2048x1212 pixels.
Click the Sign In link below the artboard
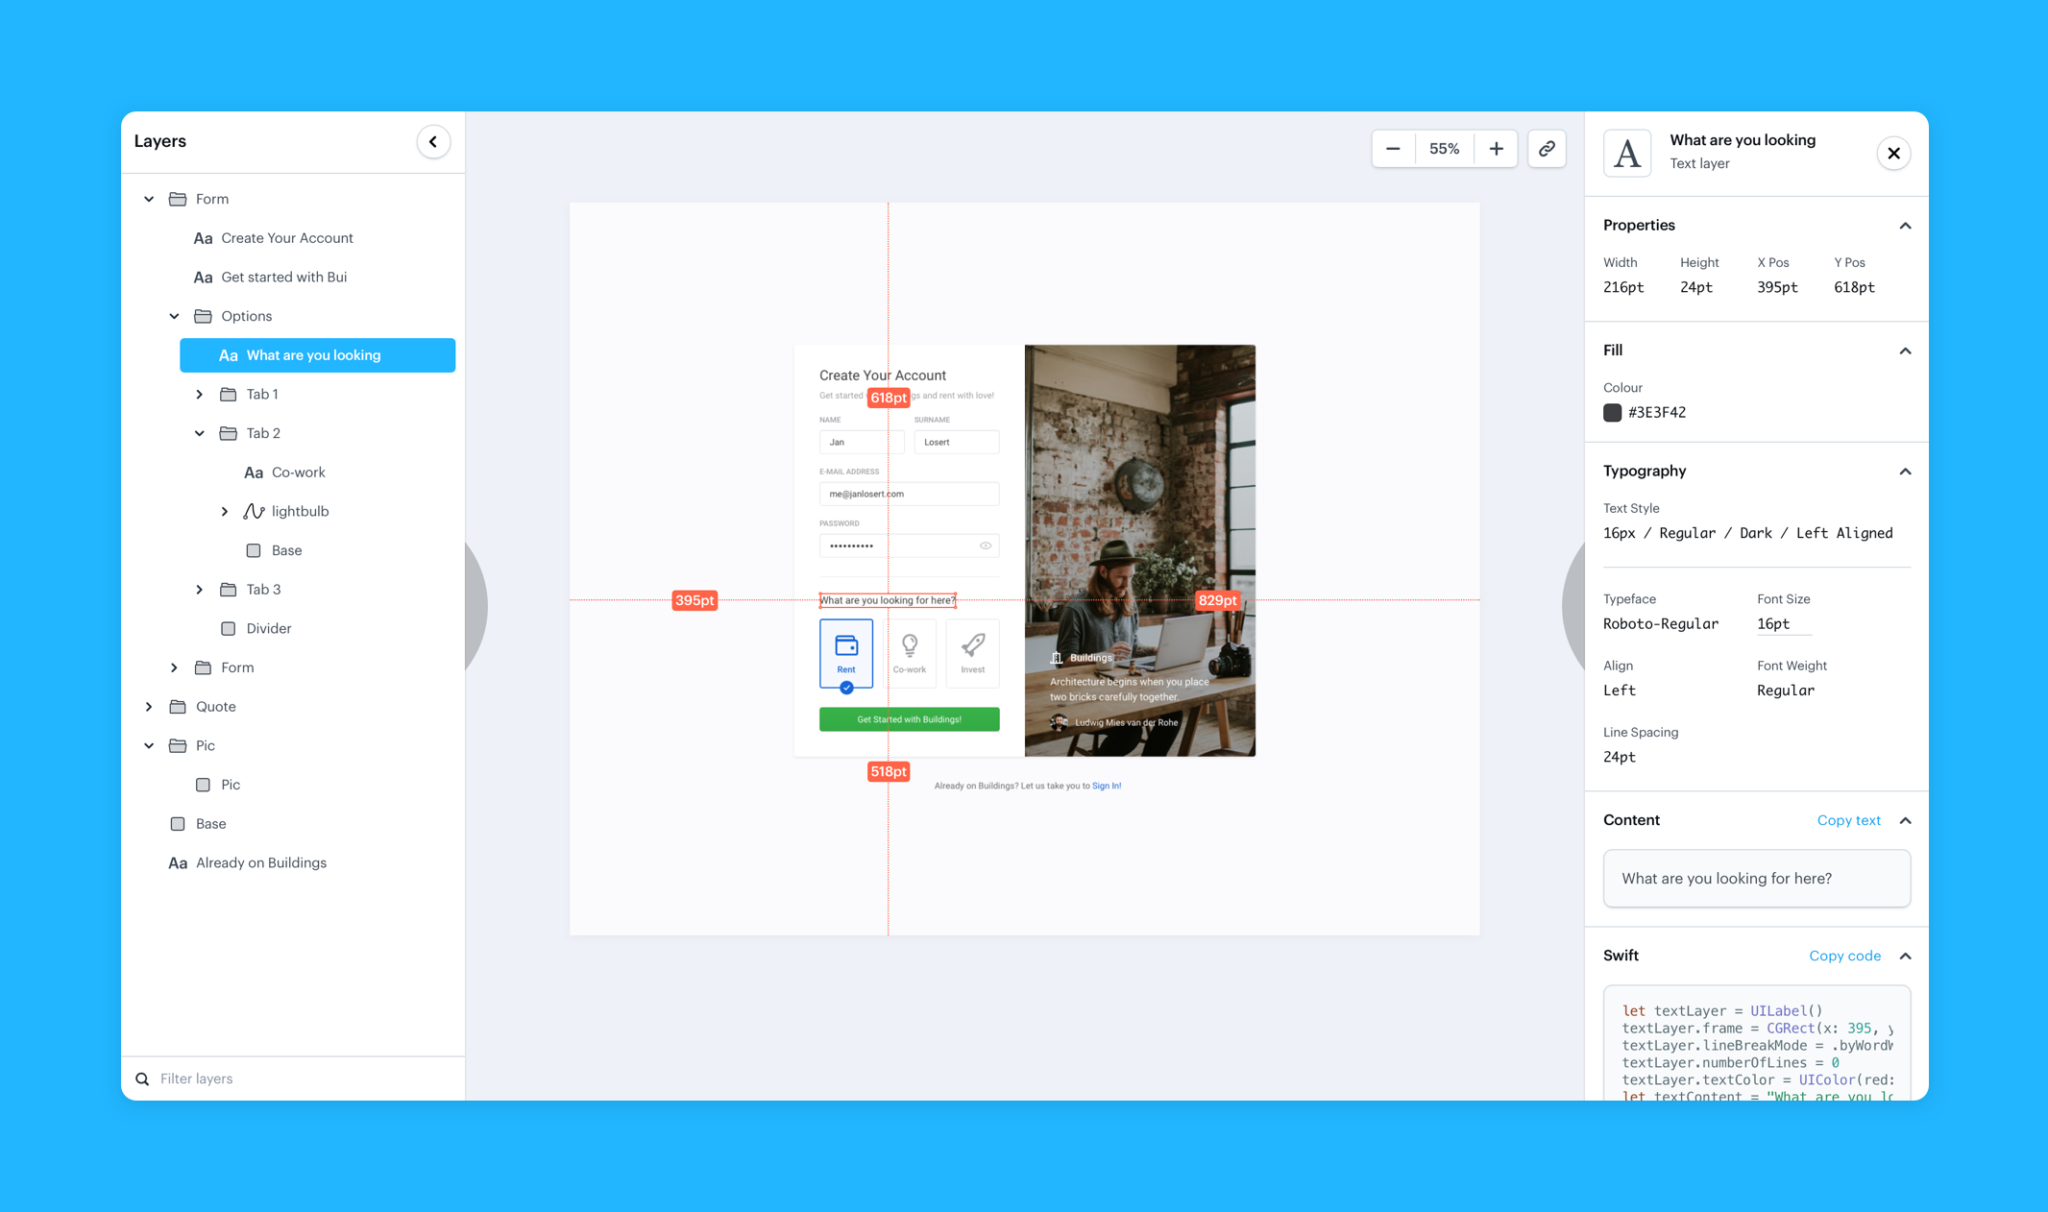click(1106, 786)
